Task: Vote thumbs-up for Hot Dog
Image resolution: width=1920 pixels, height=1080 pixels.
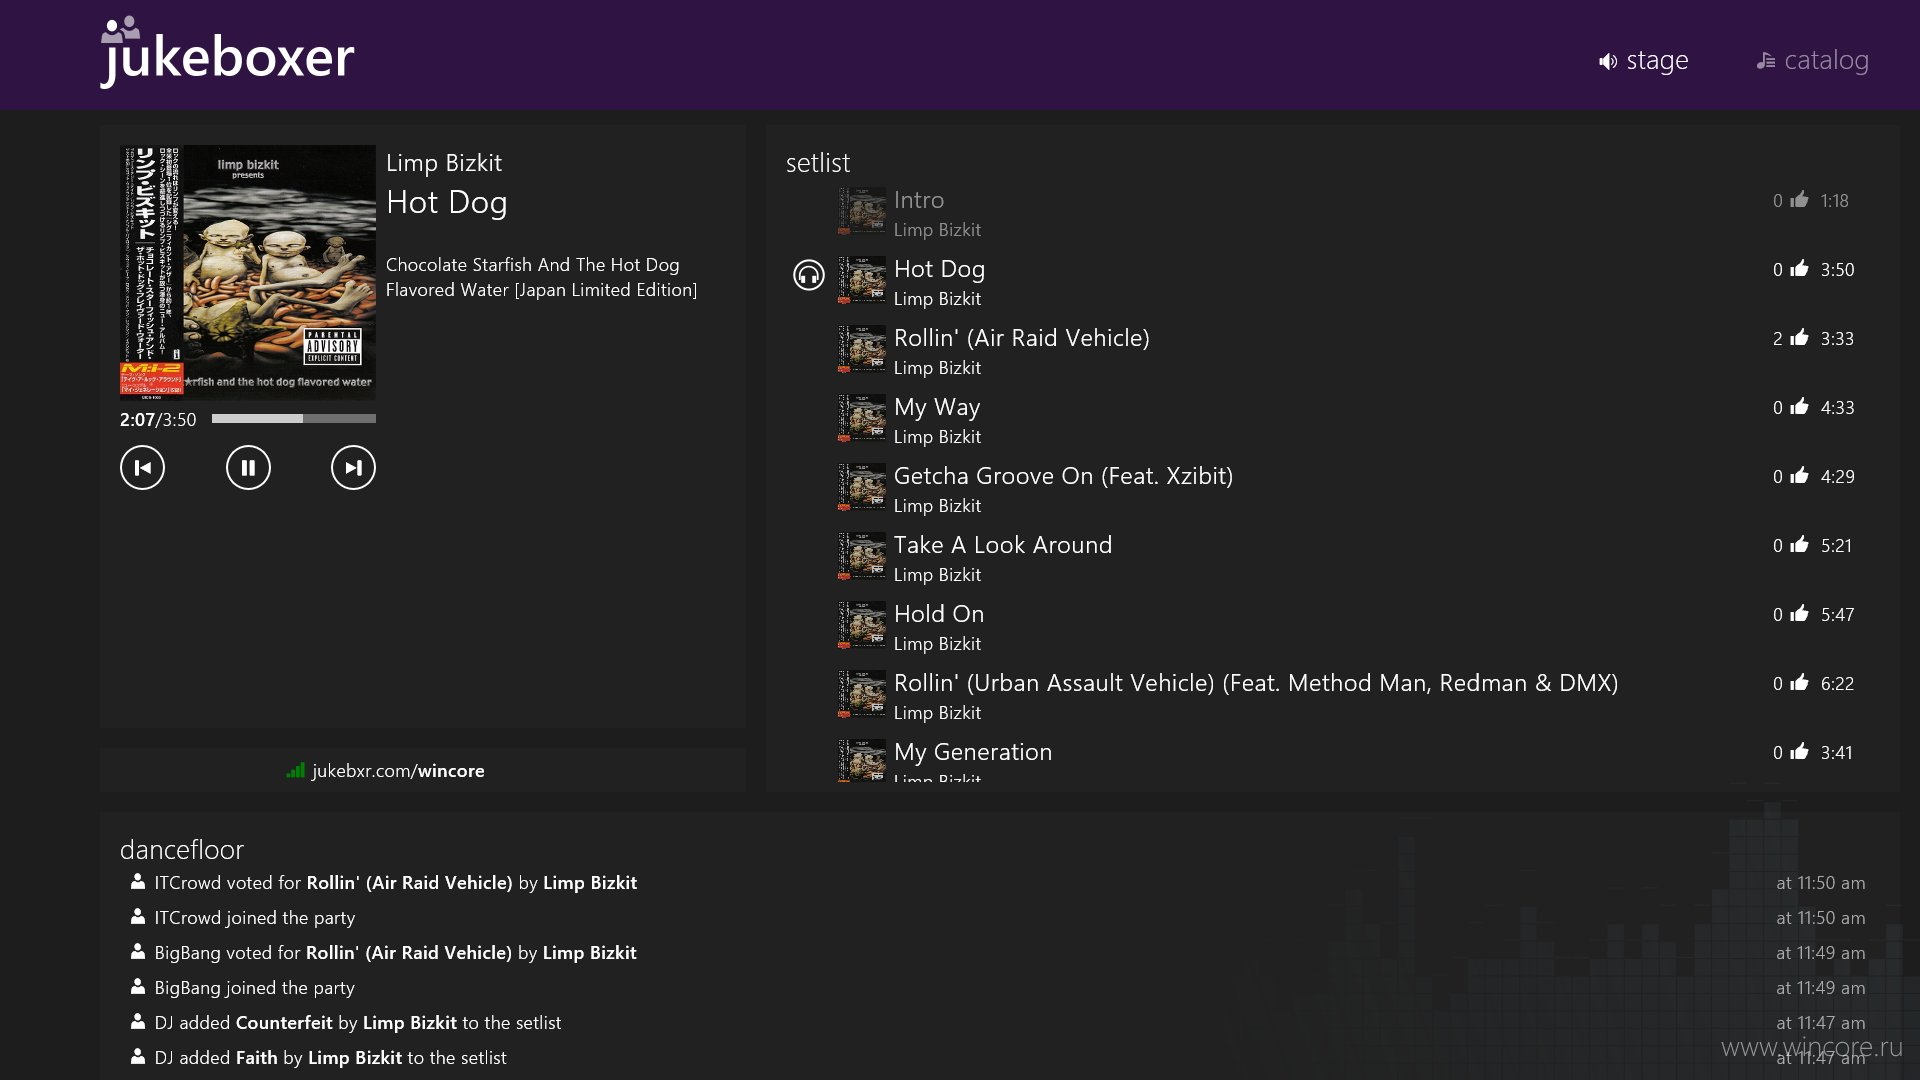Action: pyautogui.click(x=1799, y=269)
